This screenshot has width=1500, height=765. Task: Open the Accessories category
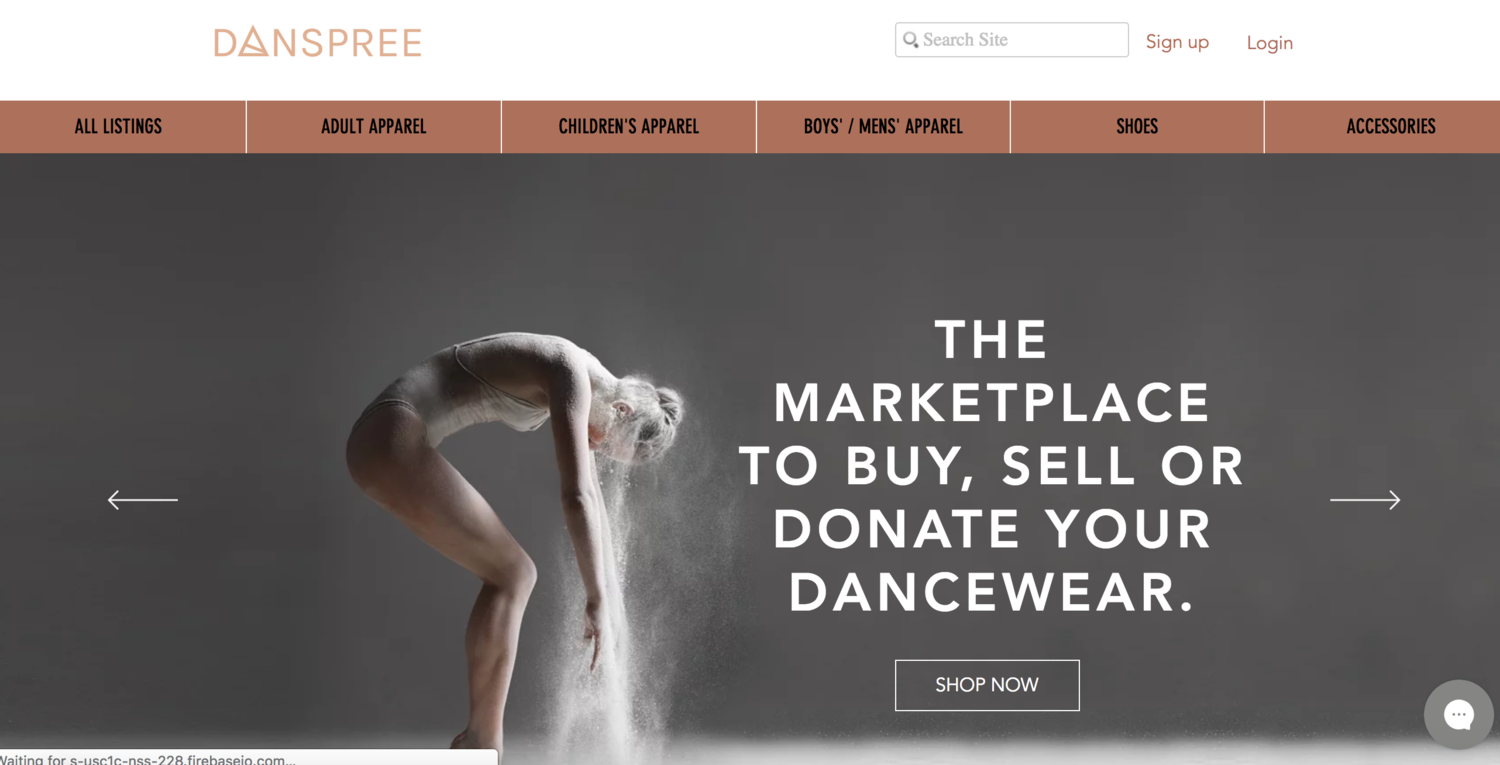pyautogui.click(x=1391, y=126)
